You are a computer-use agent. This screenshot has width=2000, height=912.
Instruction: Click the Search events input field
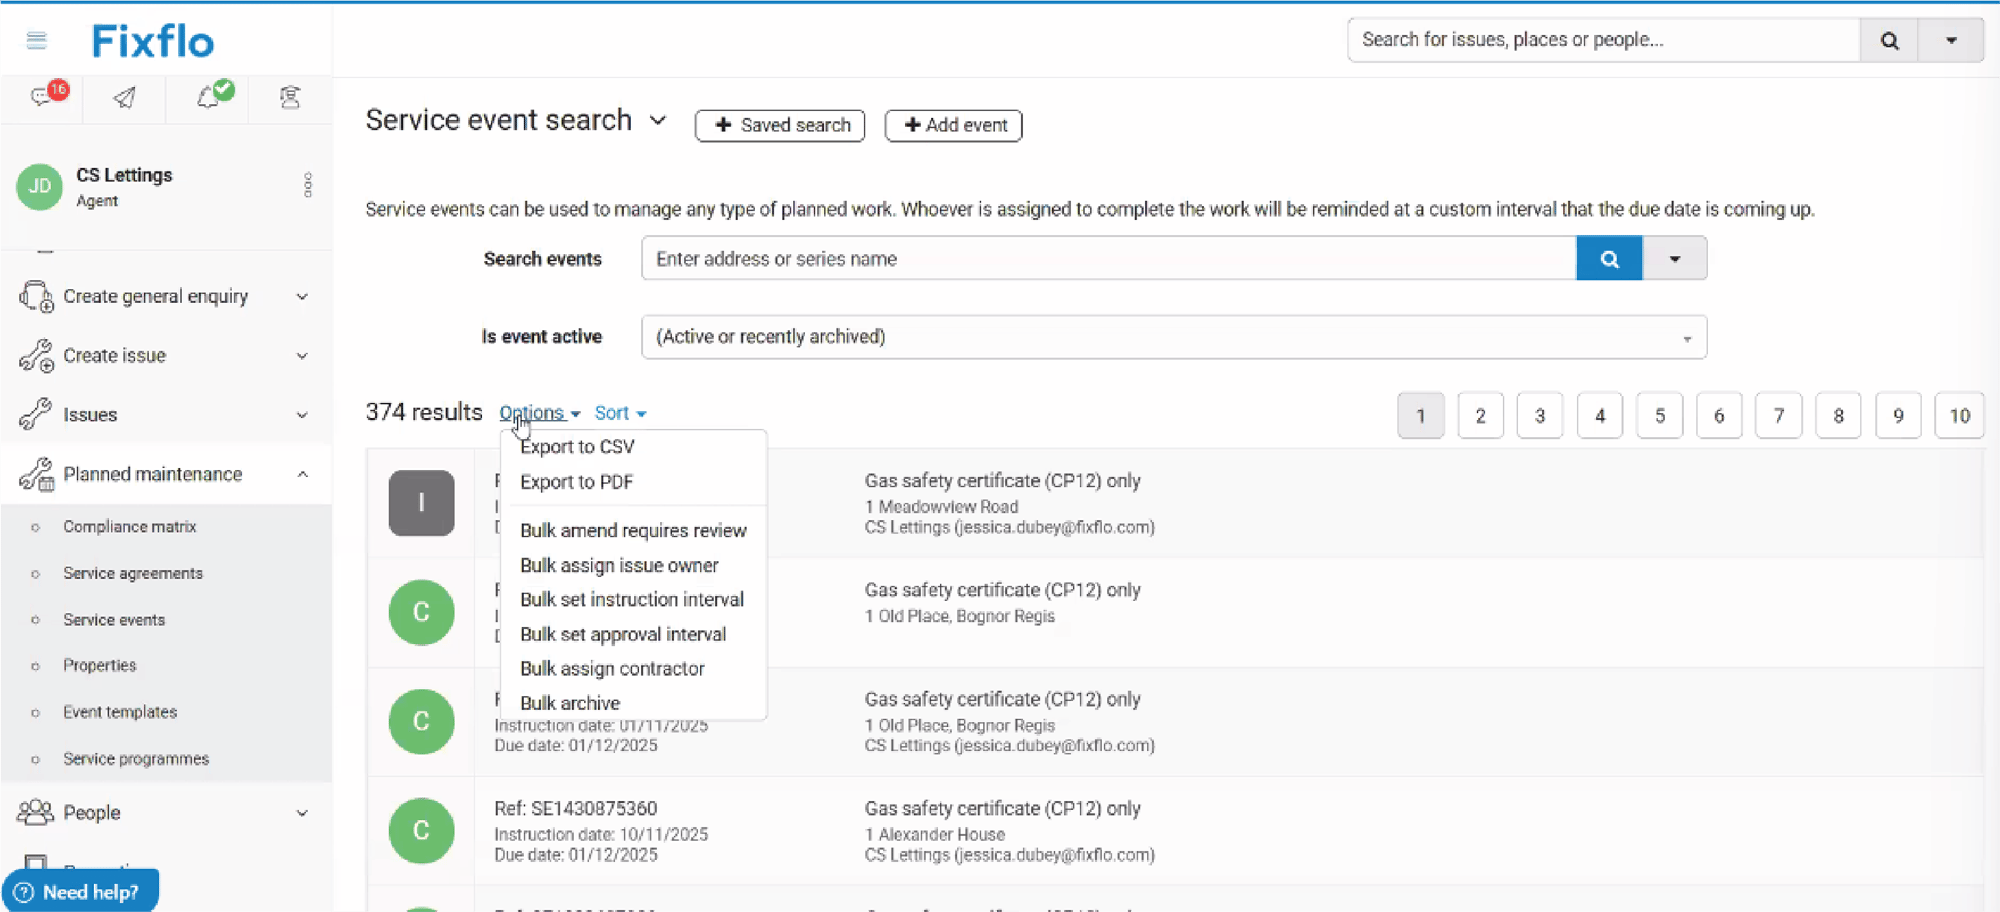pyautogui.click(x=1108, y=259)
